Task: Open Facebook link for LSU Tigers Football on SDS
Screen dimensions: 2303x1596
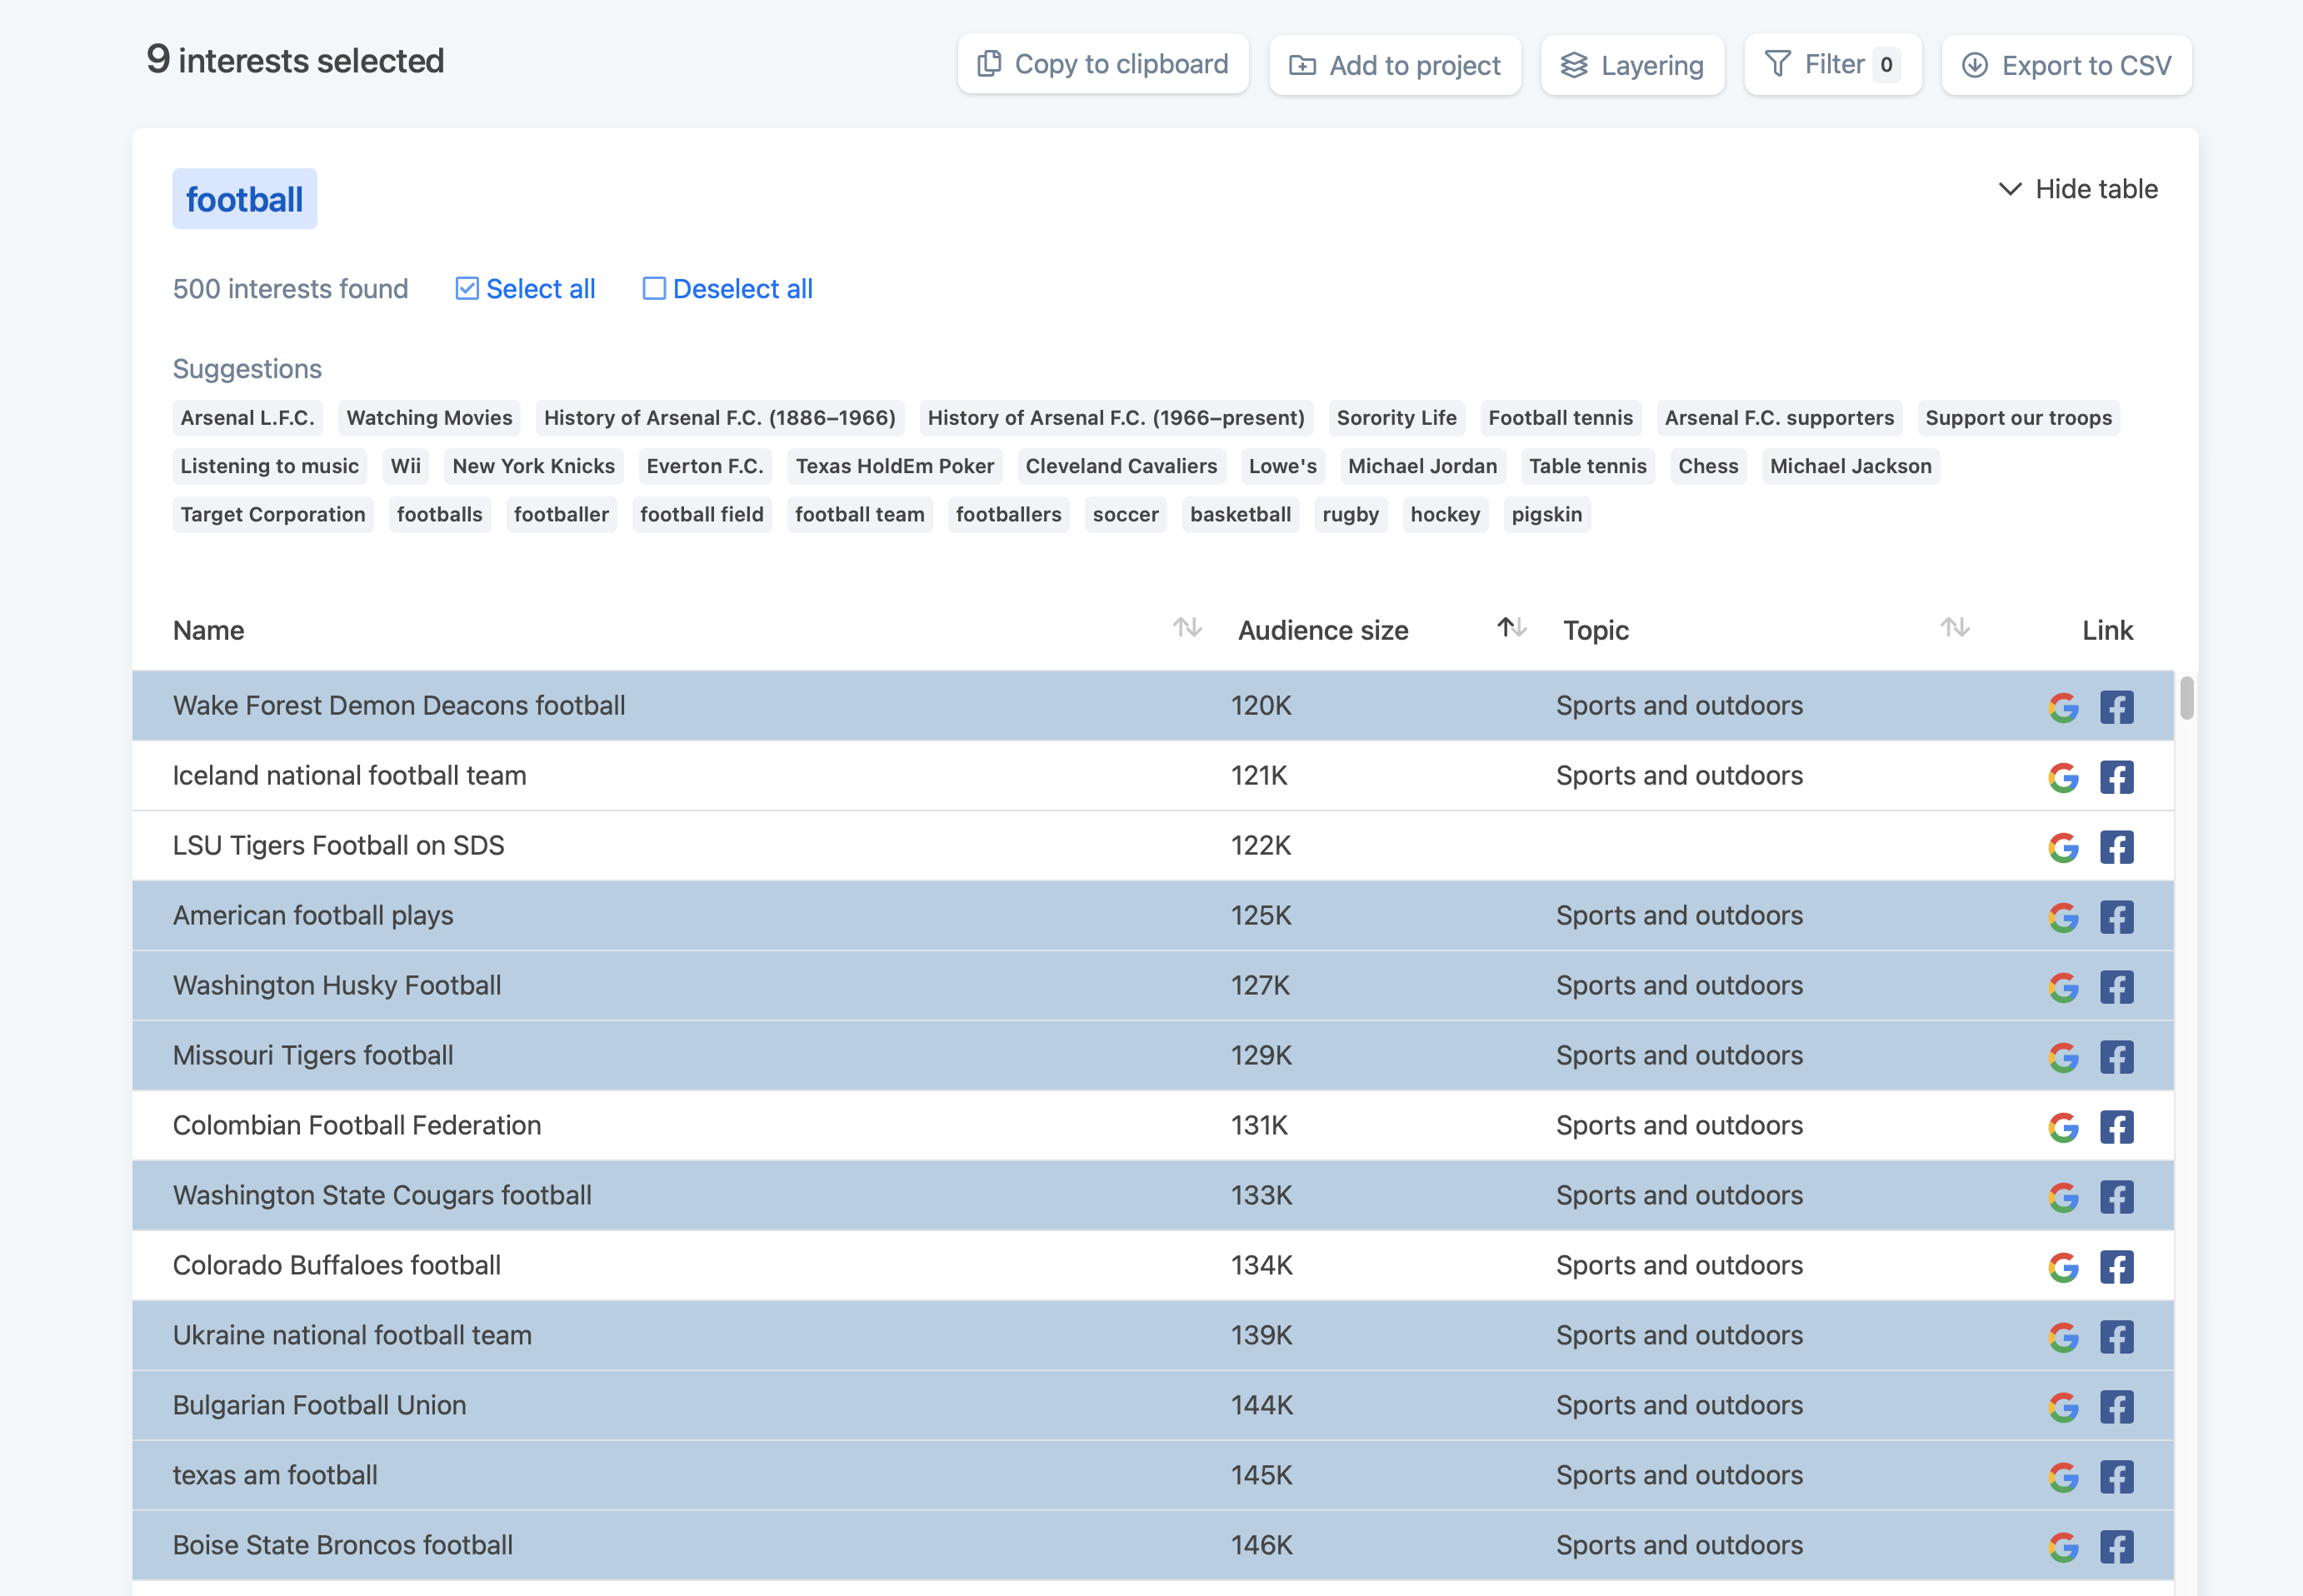Action: click(x=2116, y=847)
